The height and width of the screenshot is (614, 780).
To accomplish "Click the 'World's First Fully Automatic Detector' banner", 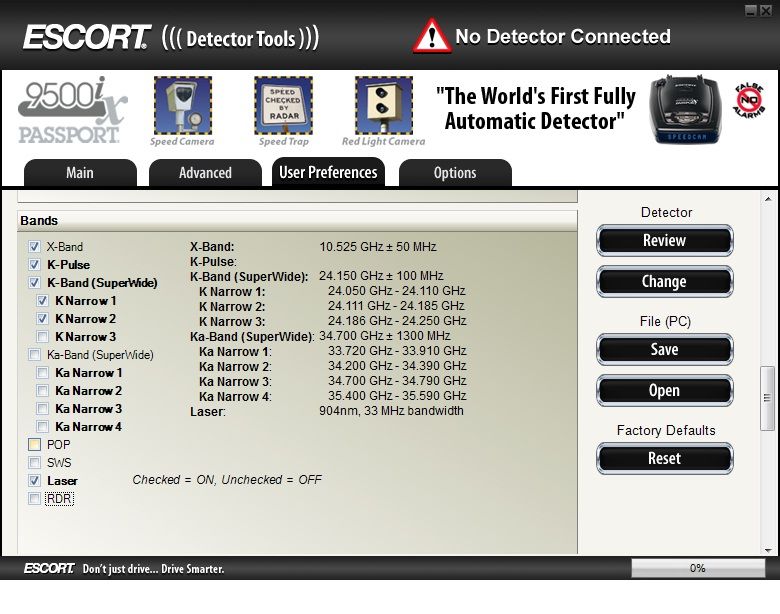I will tap(536, 108).
